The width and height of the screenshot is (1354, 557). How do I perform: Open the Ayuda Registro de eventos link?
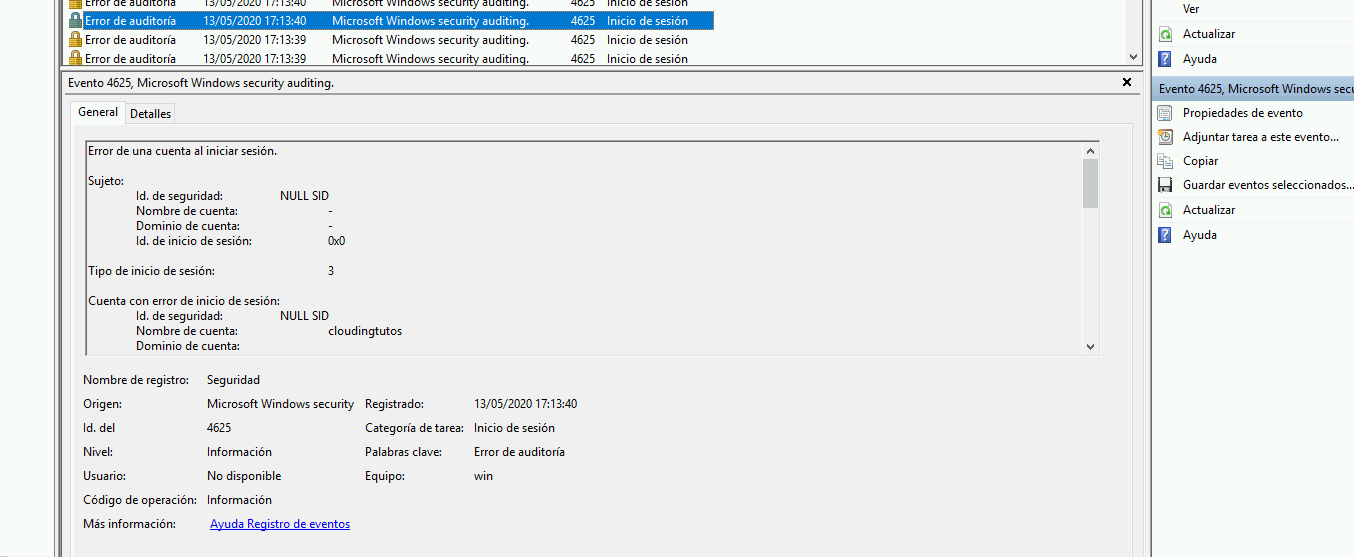280,524
